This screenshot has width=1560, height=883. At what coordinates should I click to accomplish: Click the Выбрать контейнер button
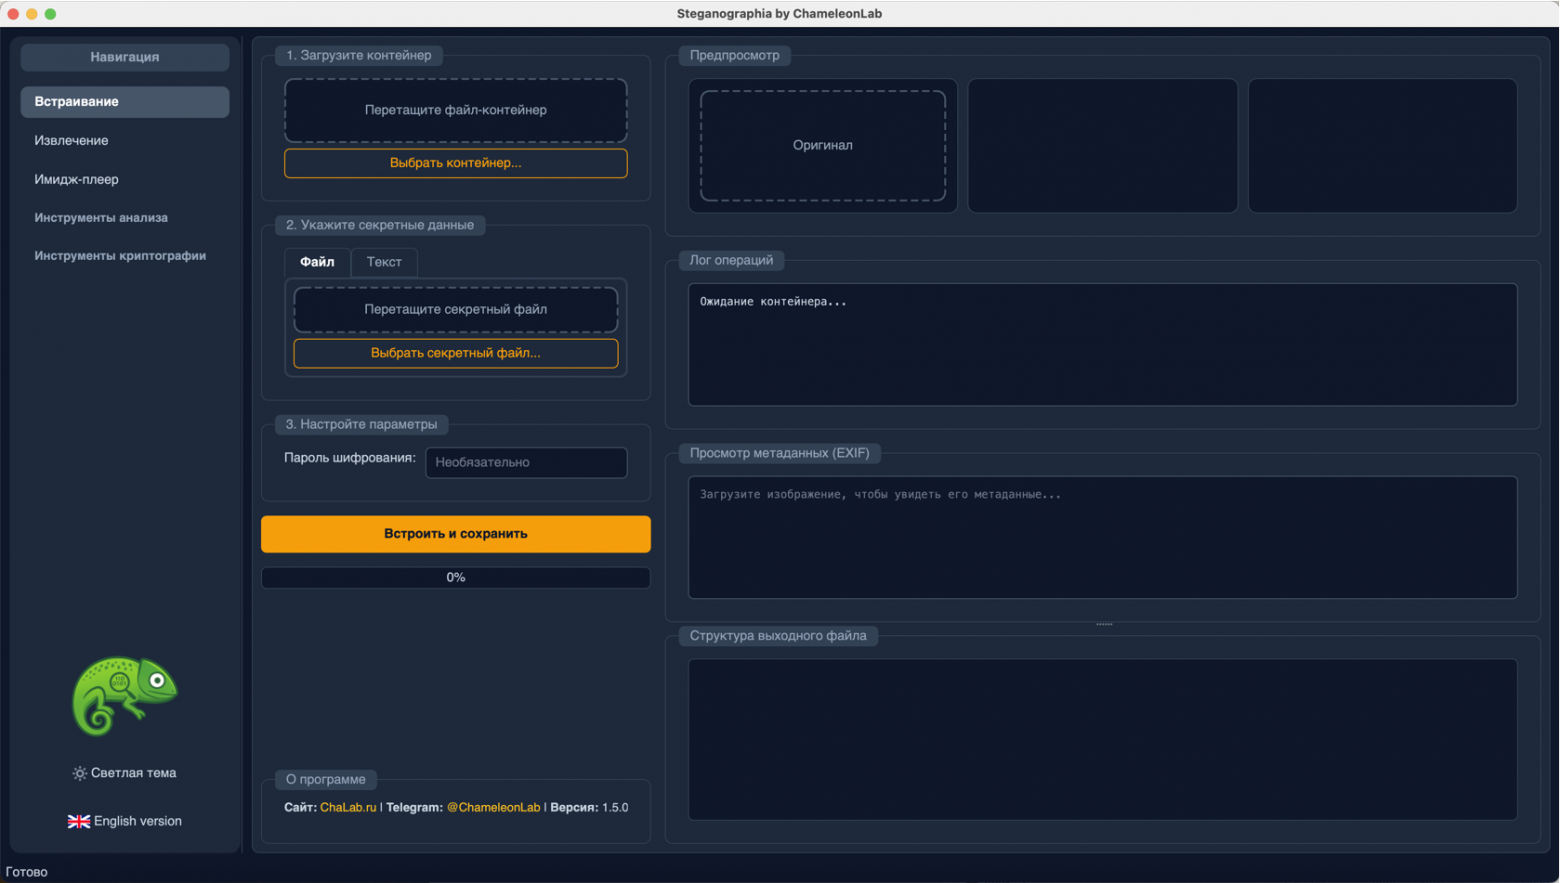[455, 163]
